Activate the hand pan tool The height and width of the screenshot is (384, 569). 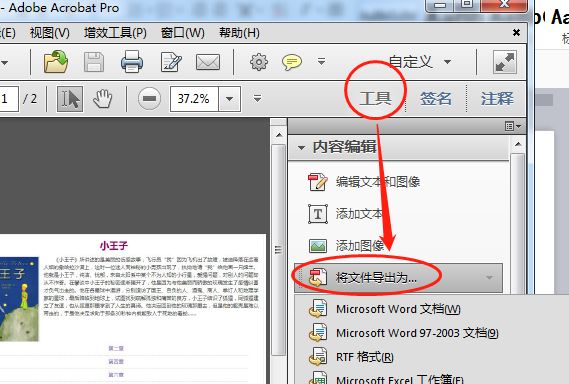(x=102, y=99)
